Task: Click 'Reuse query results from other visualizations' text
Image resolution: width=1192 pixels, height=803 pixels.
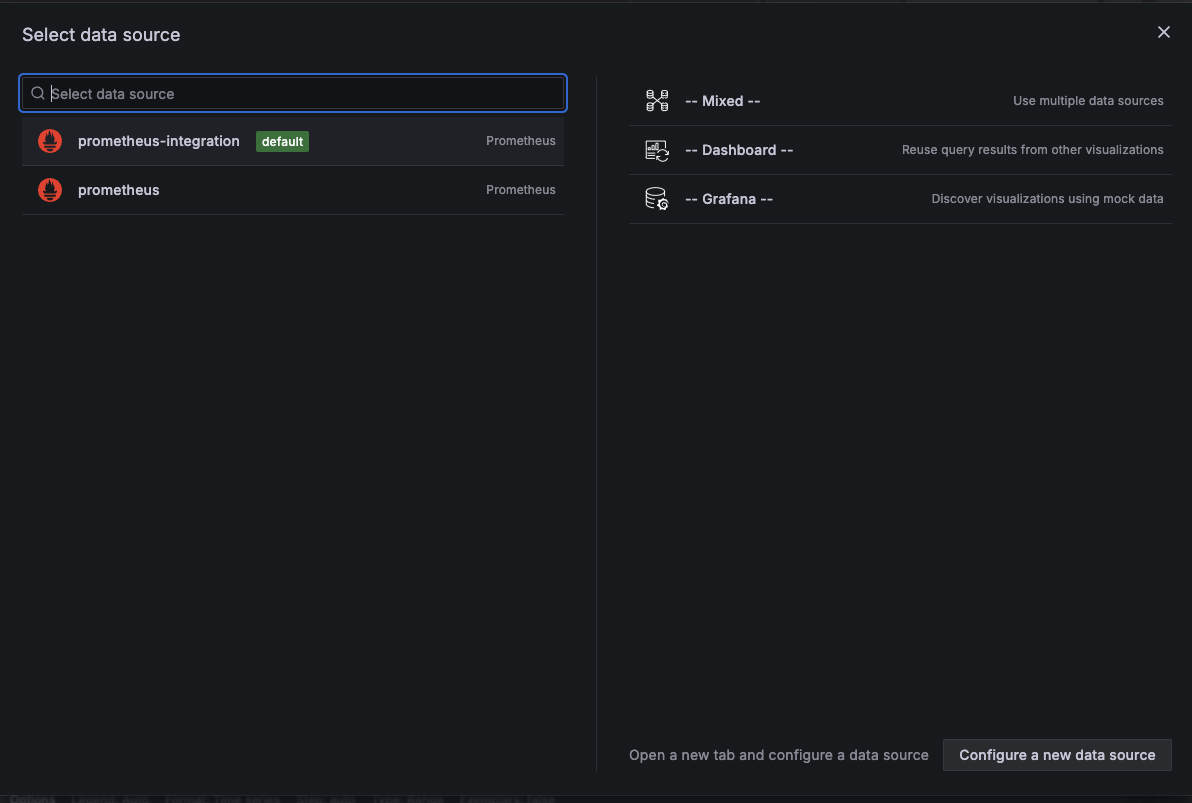Action: 1032,150
